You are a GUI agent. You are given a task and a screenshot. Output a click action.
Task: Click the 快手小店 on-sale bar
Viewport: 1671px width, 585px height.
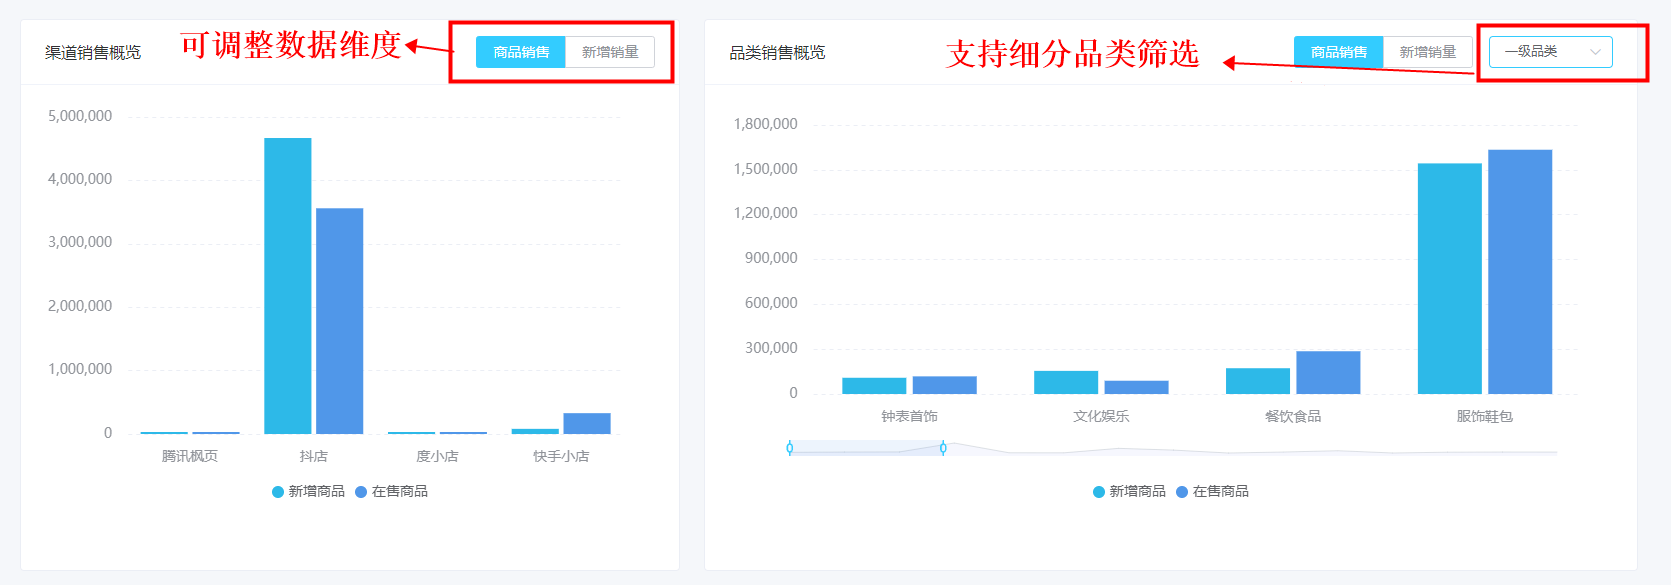coord(587,424)
